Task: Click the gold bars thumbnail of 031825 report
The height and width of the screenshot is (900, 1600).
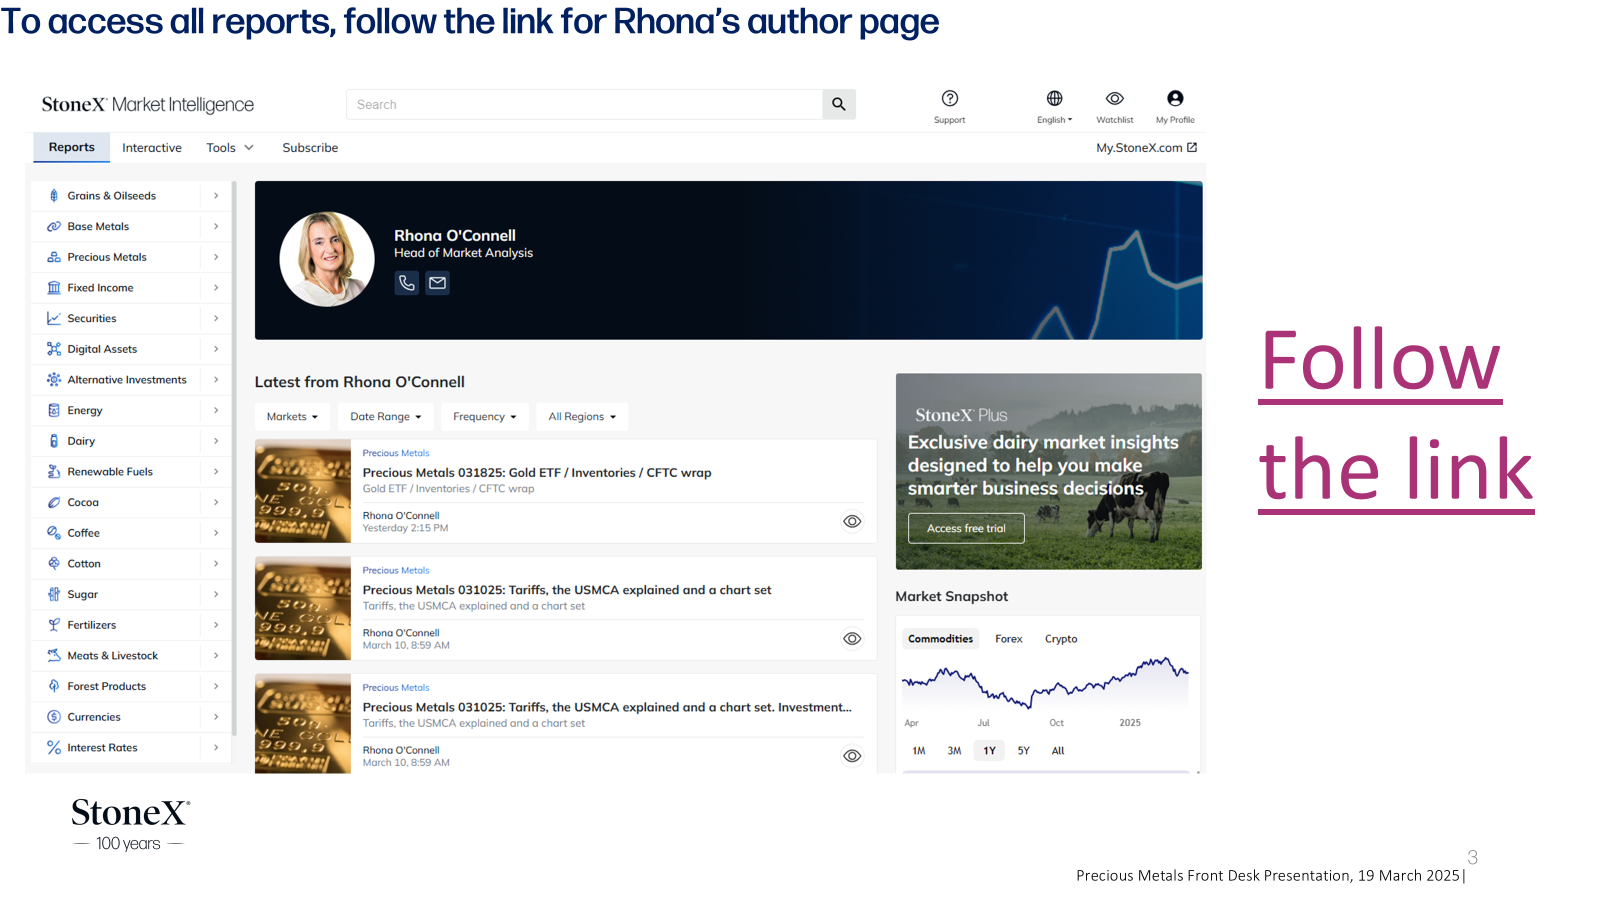Action: [x=303, y=491]
